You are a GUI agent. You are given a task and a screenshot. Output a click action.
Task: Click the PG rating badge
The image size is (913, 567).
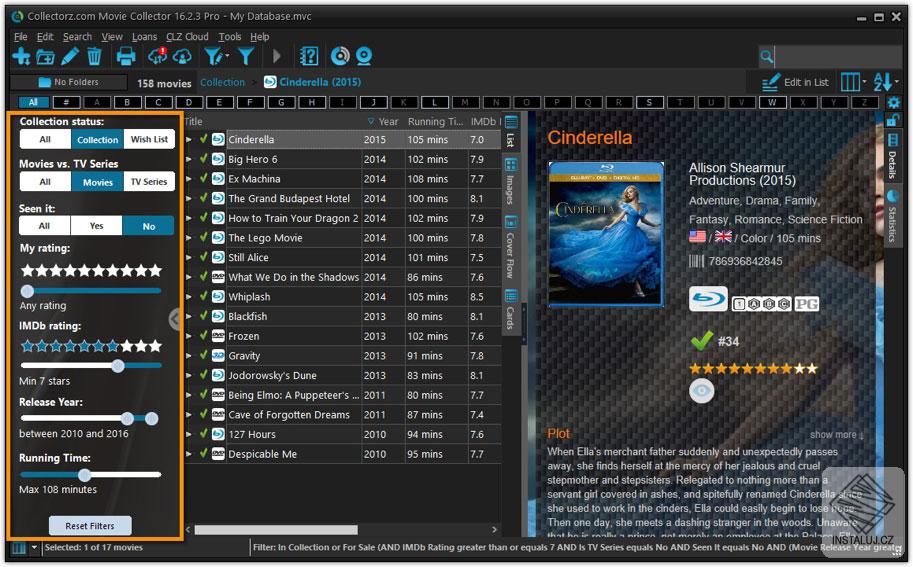[x=806, y=304]
